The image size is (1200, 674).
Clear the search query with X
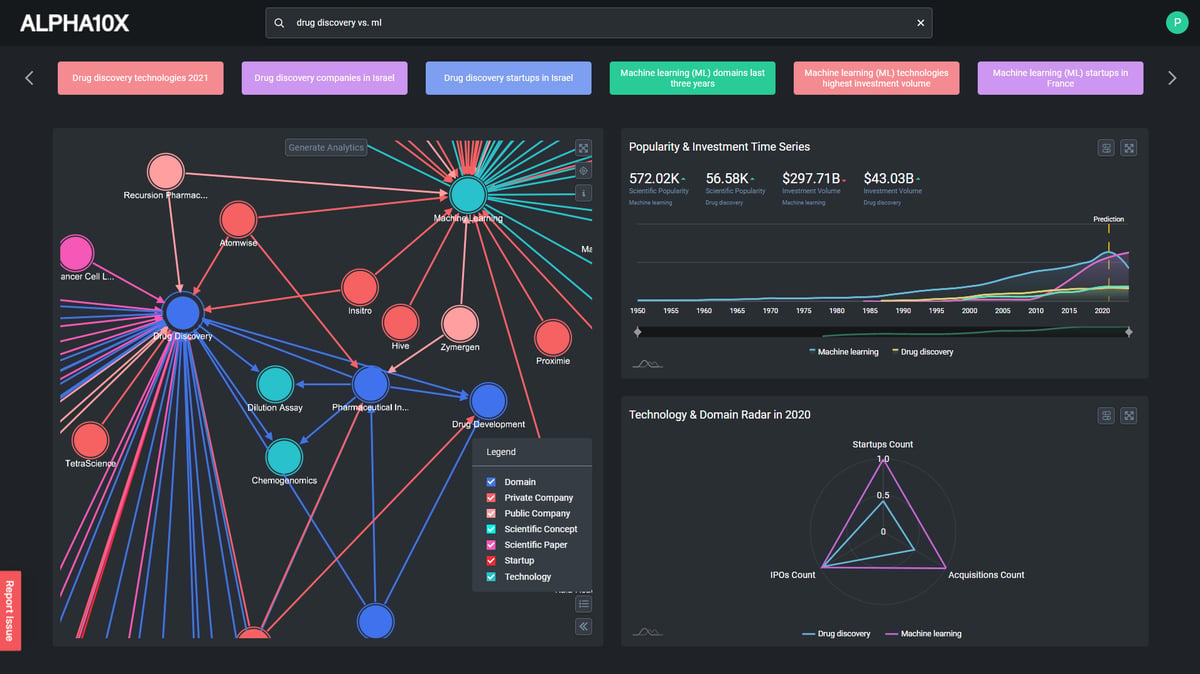(921, 23)
